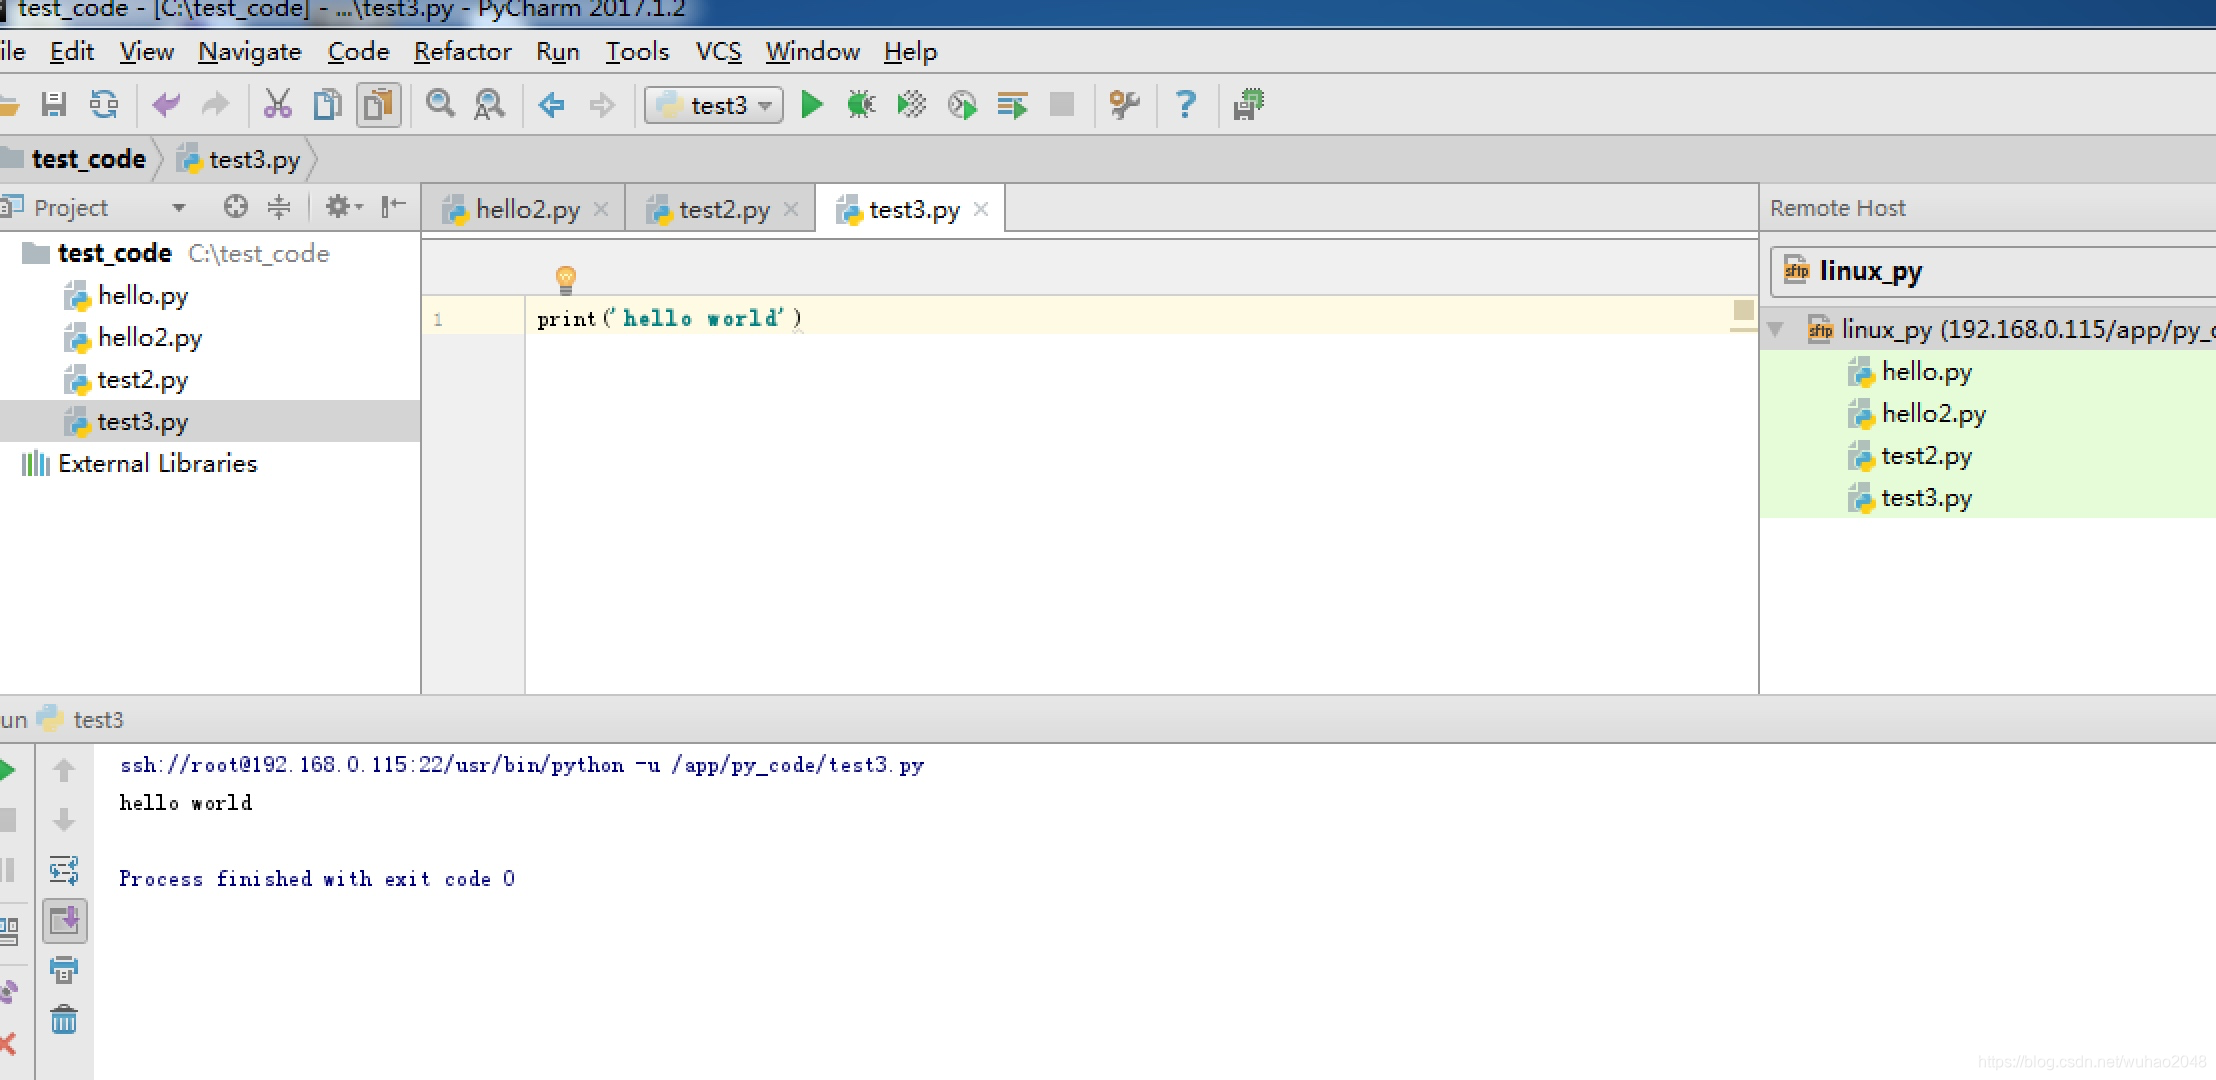Click the blue Help question mark icon
This screenshot has width=2216, height=1080.
click(1186, 104)
